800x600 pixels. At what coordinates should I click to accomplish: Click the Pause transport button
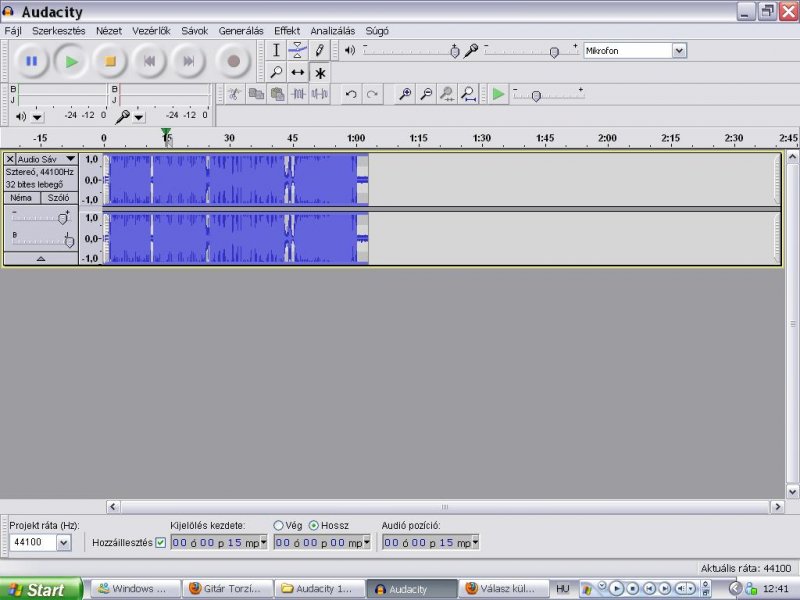[x=31, y=61]
